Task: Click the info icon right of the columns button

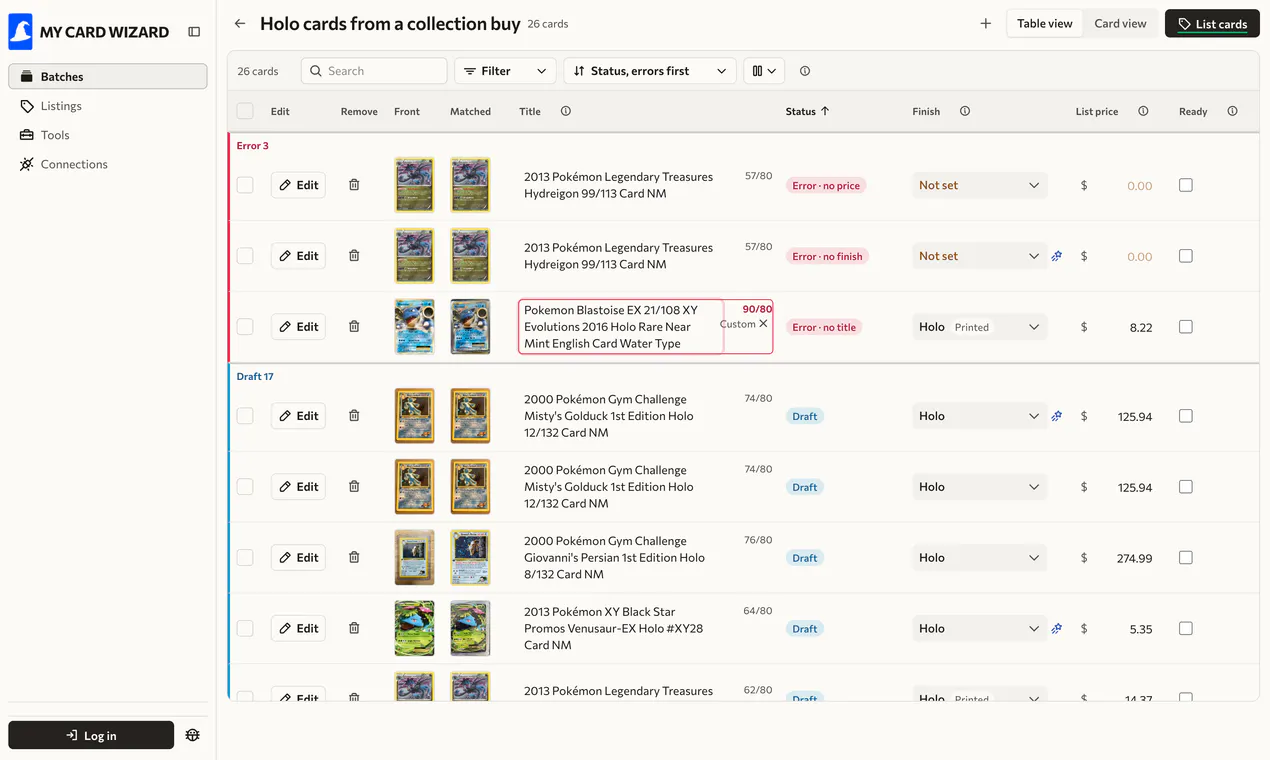Action: point(805,71)
